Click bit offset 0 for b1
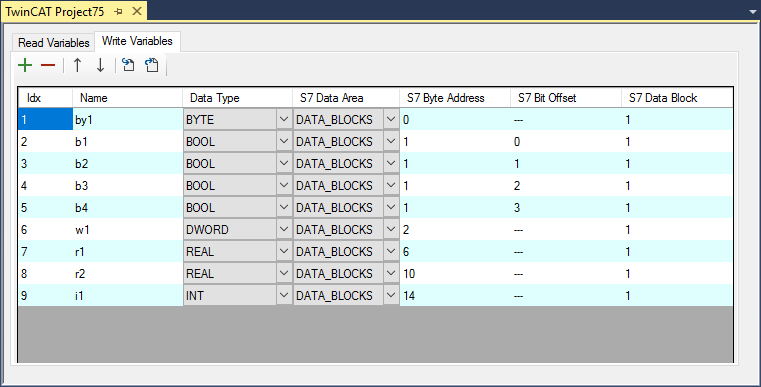761x387 pixels. click(x=566, y=141)
